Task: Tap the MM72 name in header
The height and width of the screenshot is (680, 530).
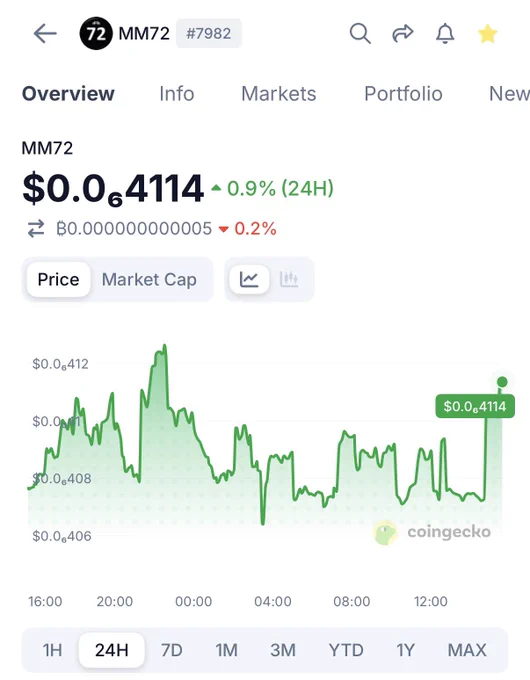Action: pyautogui.click(x=144, y=33)
